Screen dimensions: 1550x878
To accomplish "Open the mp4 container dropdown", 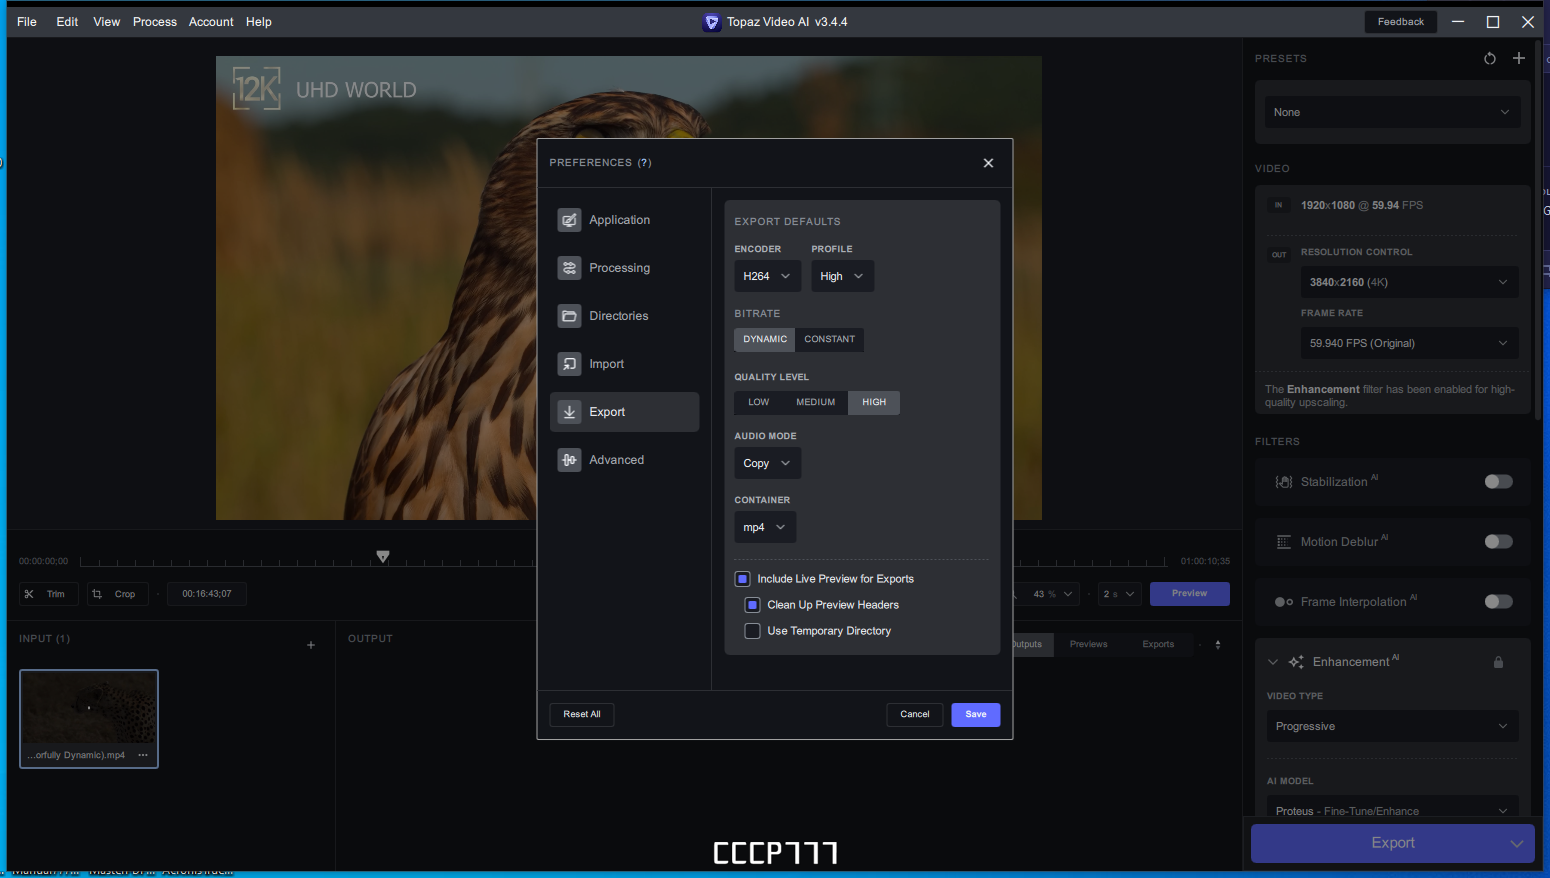I will [765, 527].
